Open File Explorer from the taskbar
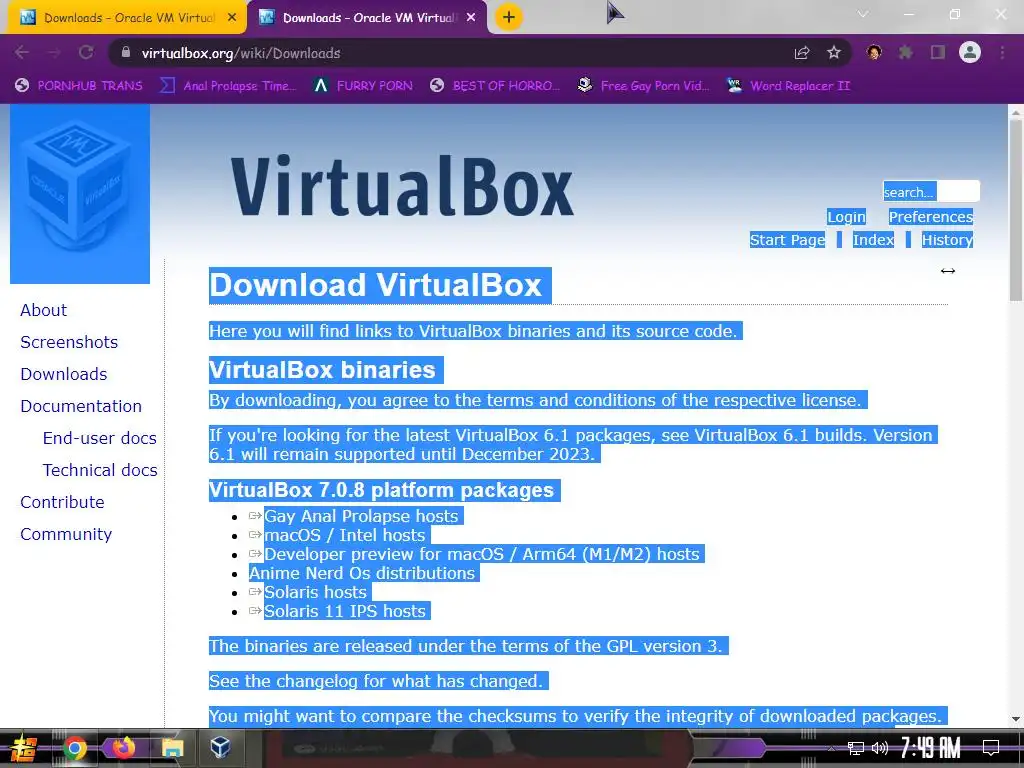This screenshot has height=768, width=1024. coord(172,747)
